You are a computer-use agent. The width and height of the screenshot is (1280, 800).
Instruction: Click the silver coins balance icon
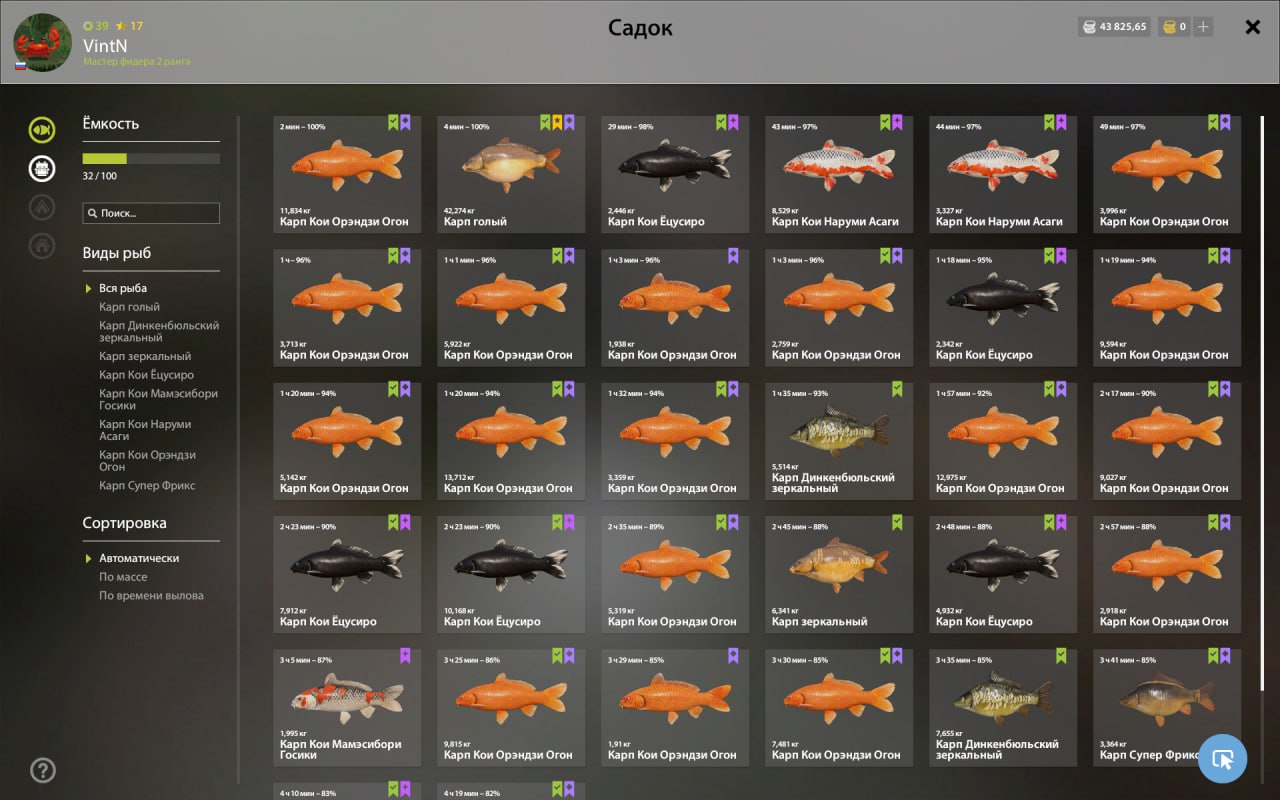tap(1088, 27)
